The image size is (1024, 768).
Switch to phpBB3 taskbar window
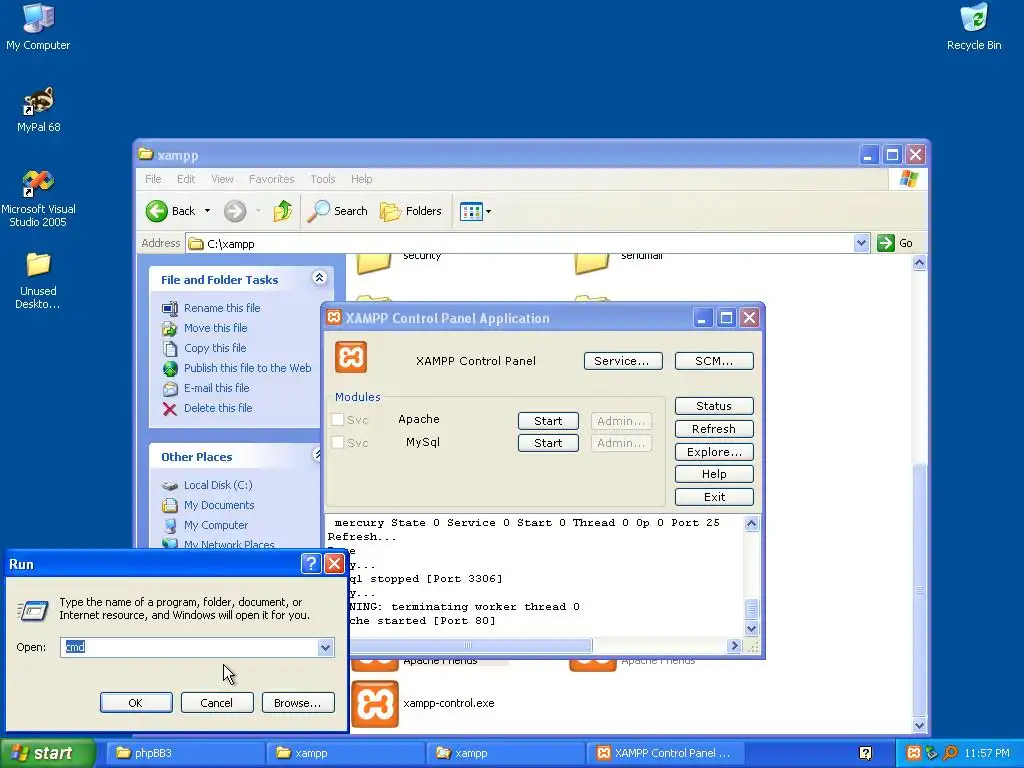185,753
